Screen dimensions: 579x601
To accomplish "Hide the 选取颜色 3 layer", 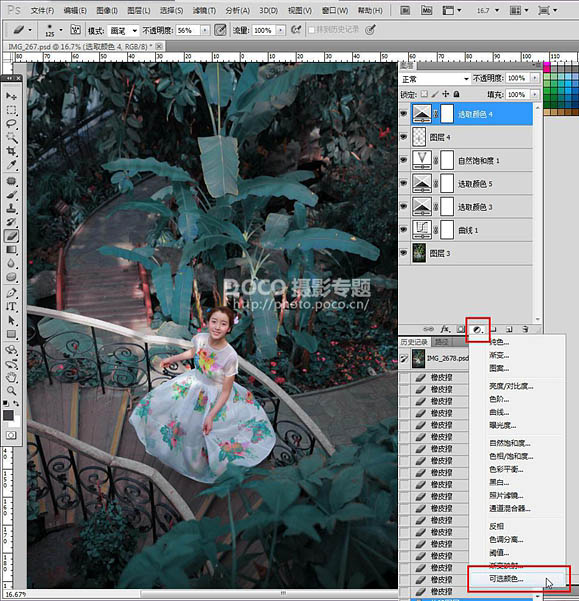I will pos(403,206).
